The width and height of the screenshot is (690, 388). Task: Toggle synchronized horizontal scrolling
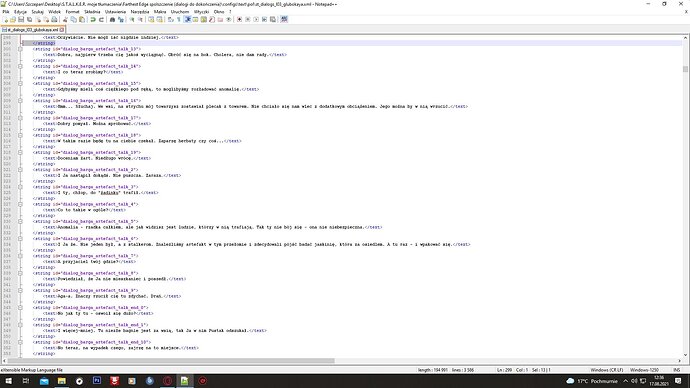click(x=159, y=20)
